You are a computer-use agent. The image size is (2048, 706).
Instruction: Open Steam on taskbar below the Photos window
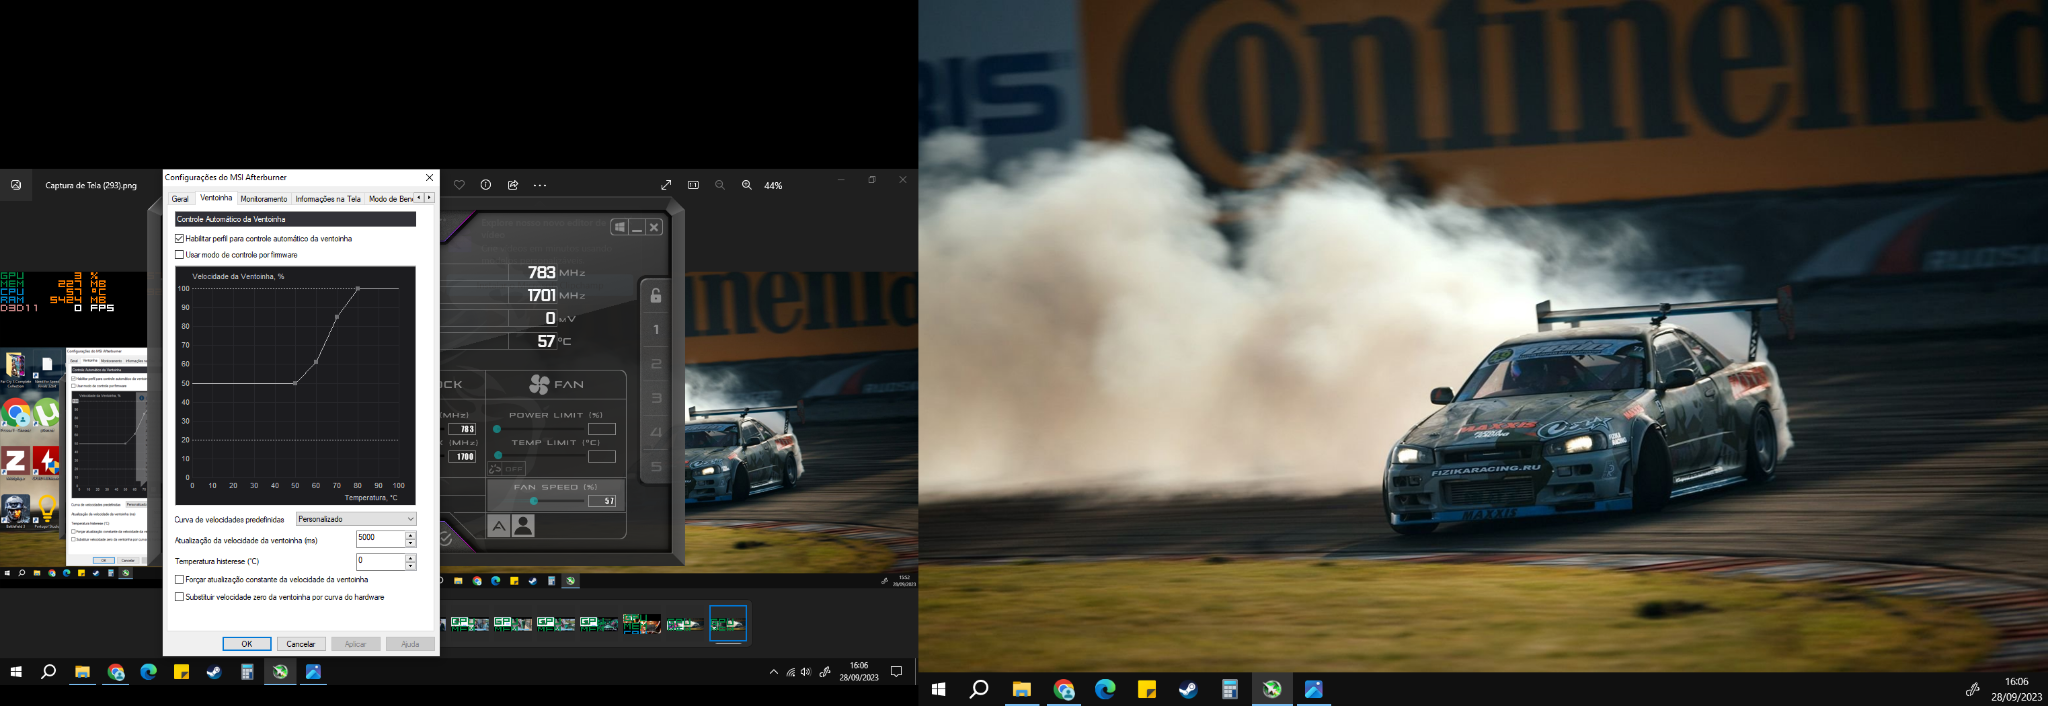click(214, 672)
